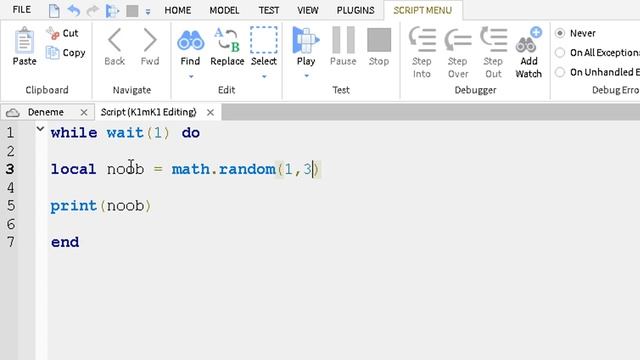Open Find with the binoculars icon
The height and width of the screenshot is (360, 640).
[190, 40]
